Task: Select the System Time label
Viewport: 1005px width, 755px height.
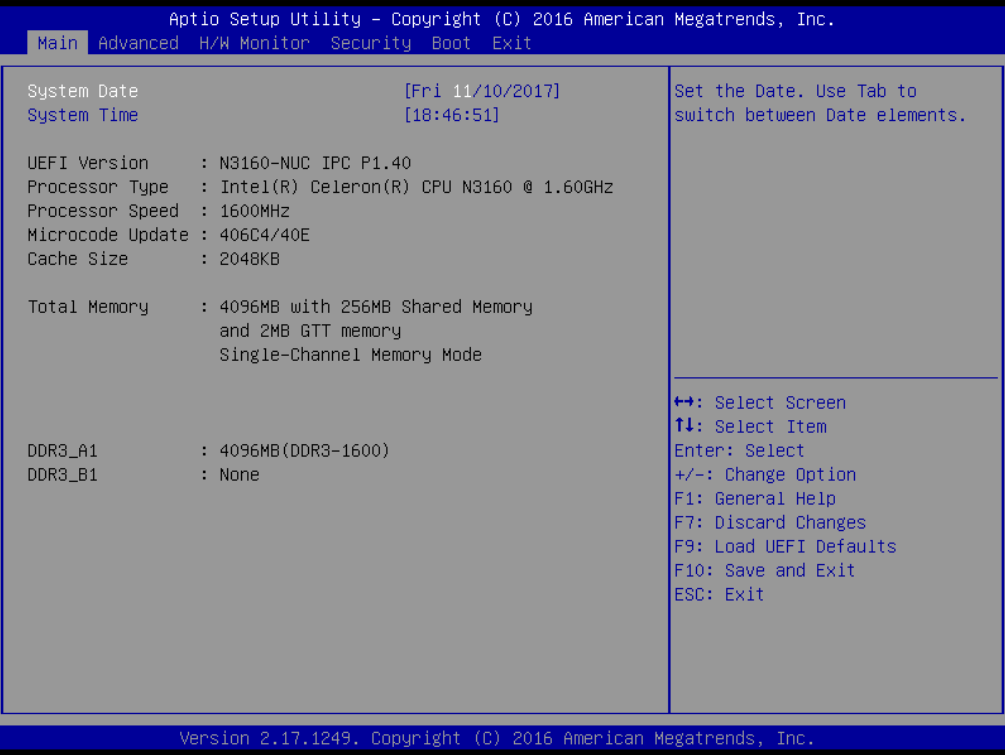Action: (82, 115)
